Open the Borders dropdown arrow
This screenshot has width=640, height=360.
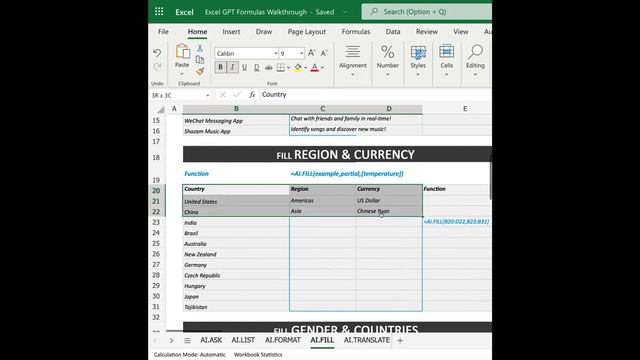click(289, 68)
